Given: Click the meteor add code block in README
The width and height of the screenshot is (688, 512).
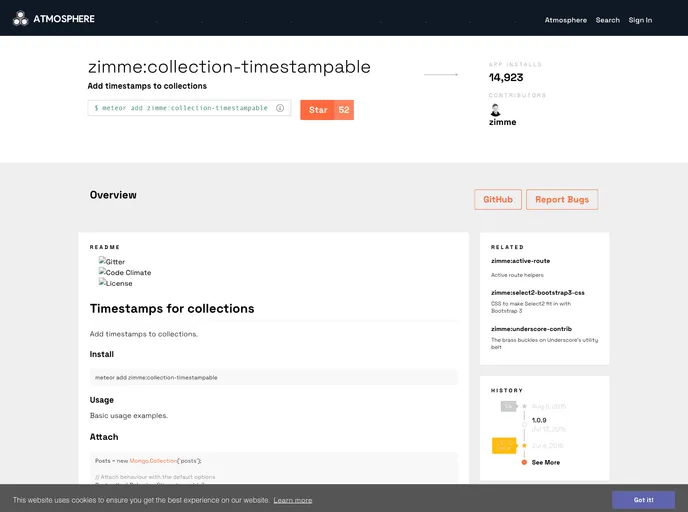Looking at the screenshot, I should click(274, 377).
